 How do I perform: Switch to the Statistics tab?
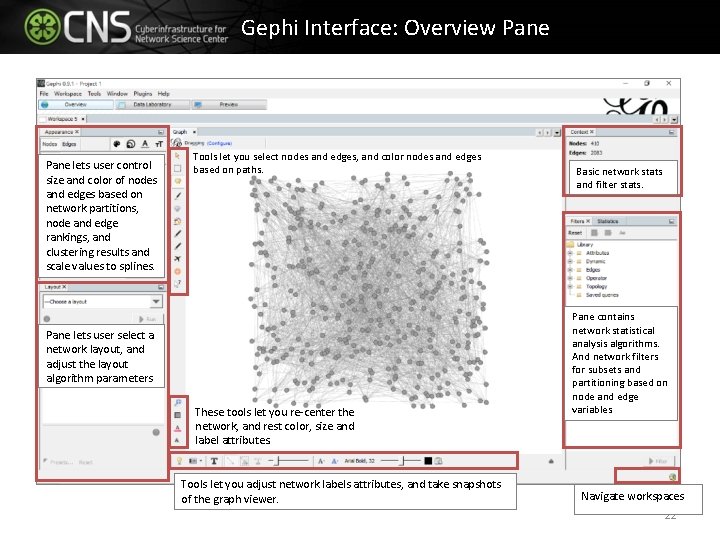tap(608, 221)
